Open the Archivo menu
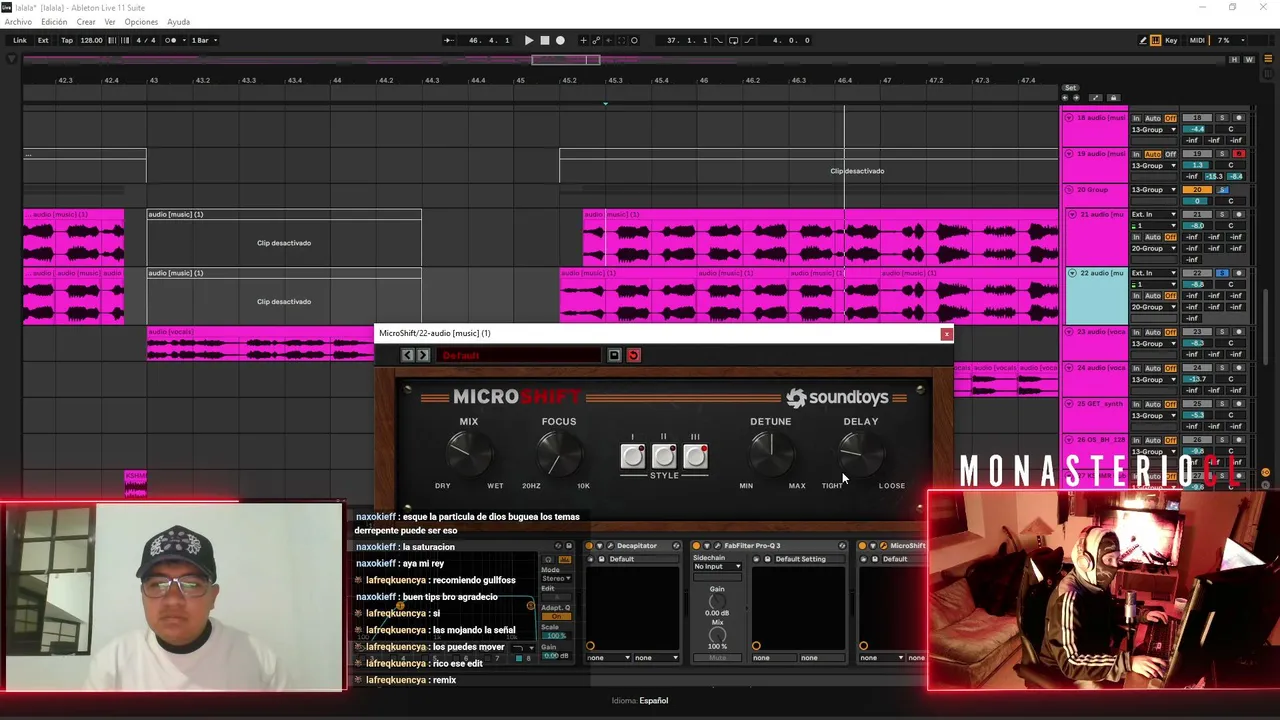This screenshot has height=720, width=1280. (18, 22)
